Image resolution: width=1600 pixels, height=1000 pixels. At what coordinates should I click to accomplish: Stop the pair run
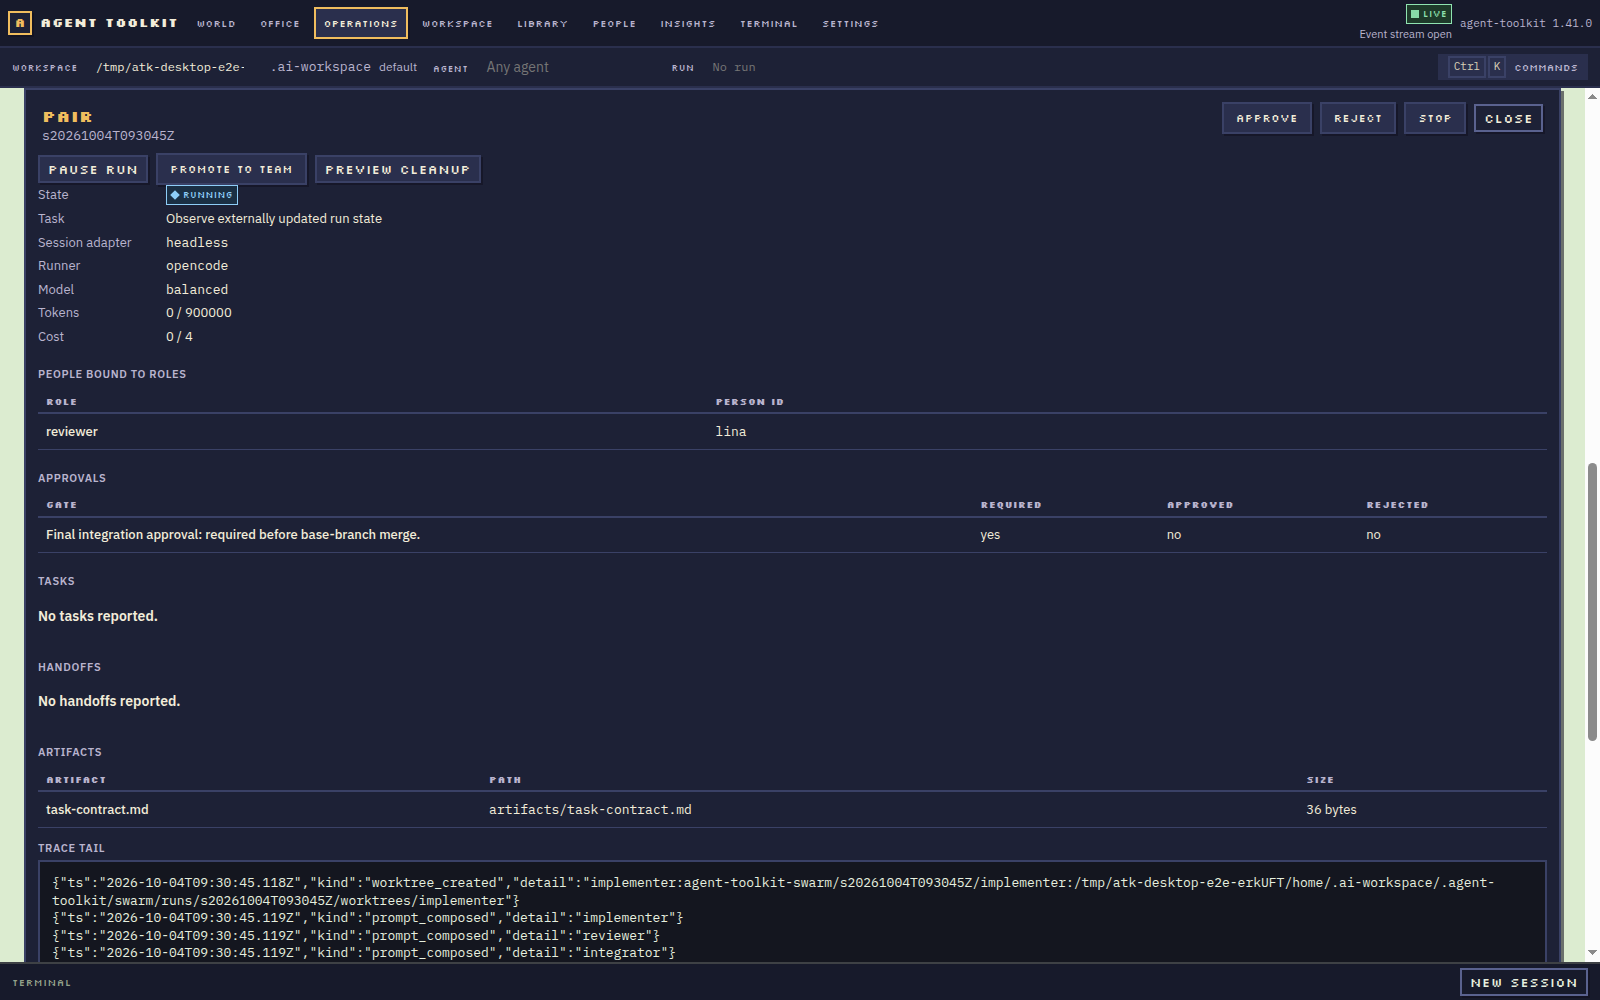click(x=1435, y=118)
